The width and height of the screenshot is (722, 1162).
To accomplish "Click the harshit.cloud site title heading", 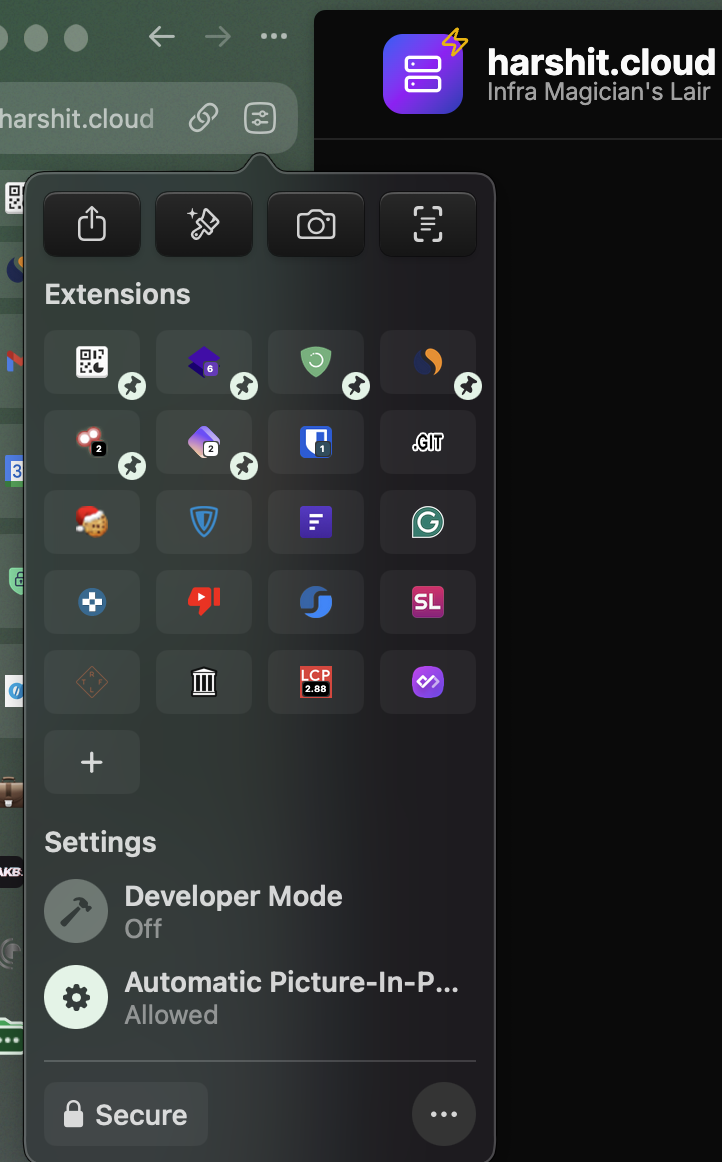I will click(601, 62).
